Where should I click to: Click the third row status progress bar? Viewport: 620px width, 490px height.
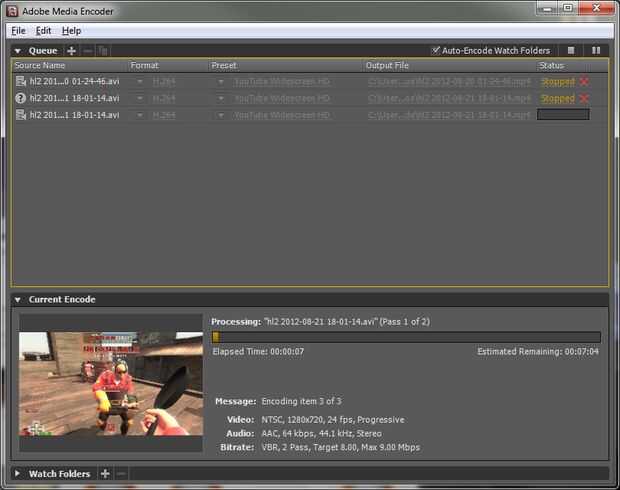[x=563, y=115]
